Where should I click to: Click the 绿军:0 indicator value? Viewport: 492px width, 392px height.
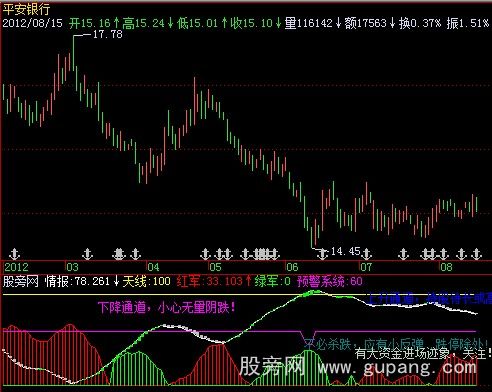pos(273,281)
